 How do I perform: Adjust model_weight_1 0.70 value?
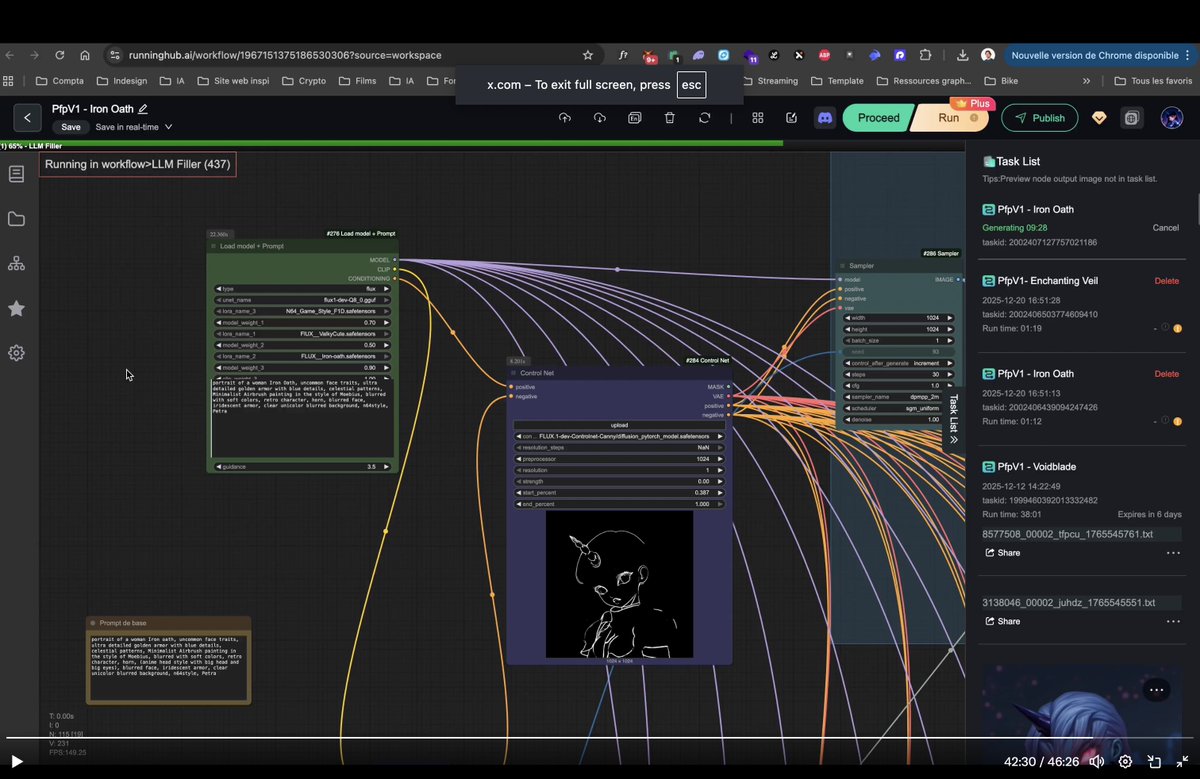[x=303, y=322]
